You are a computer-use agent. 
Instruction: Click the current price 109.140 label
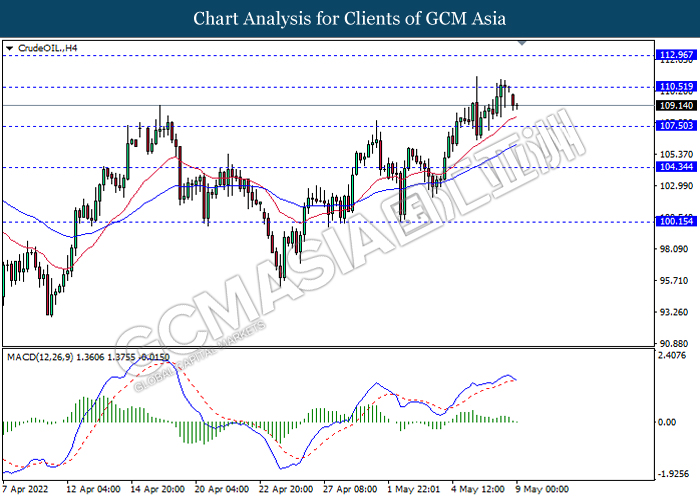click(676, 105)
